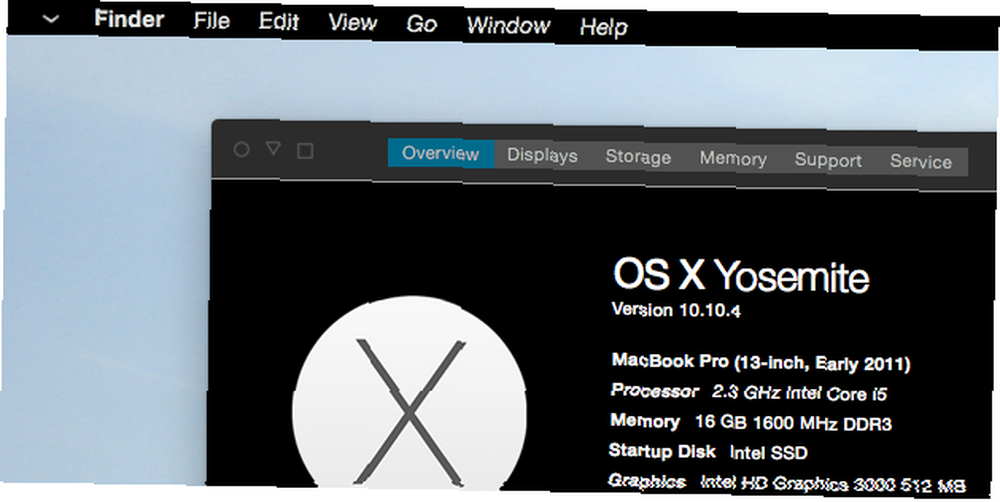
Task: Click the Startup Disk Intel SSD line
Action: pyautogui.click(x=708, y=452)
